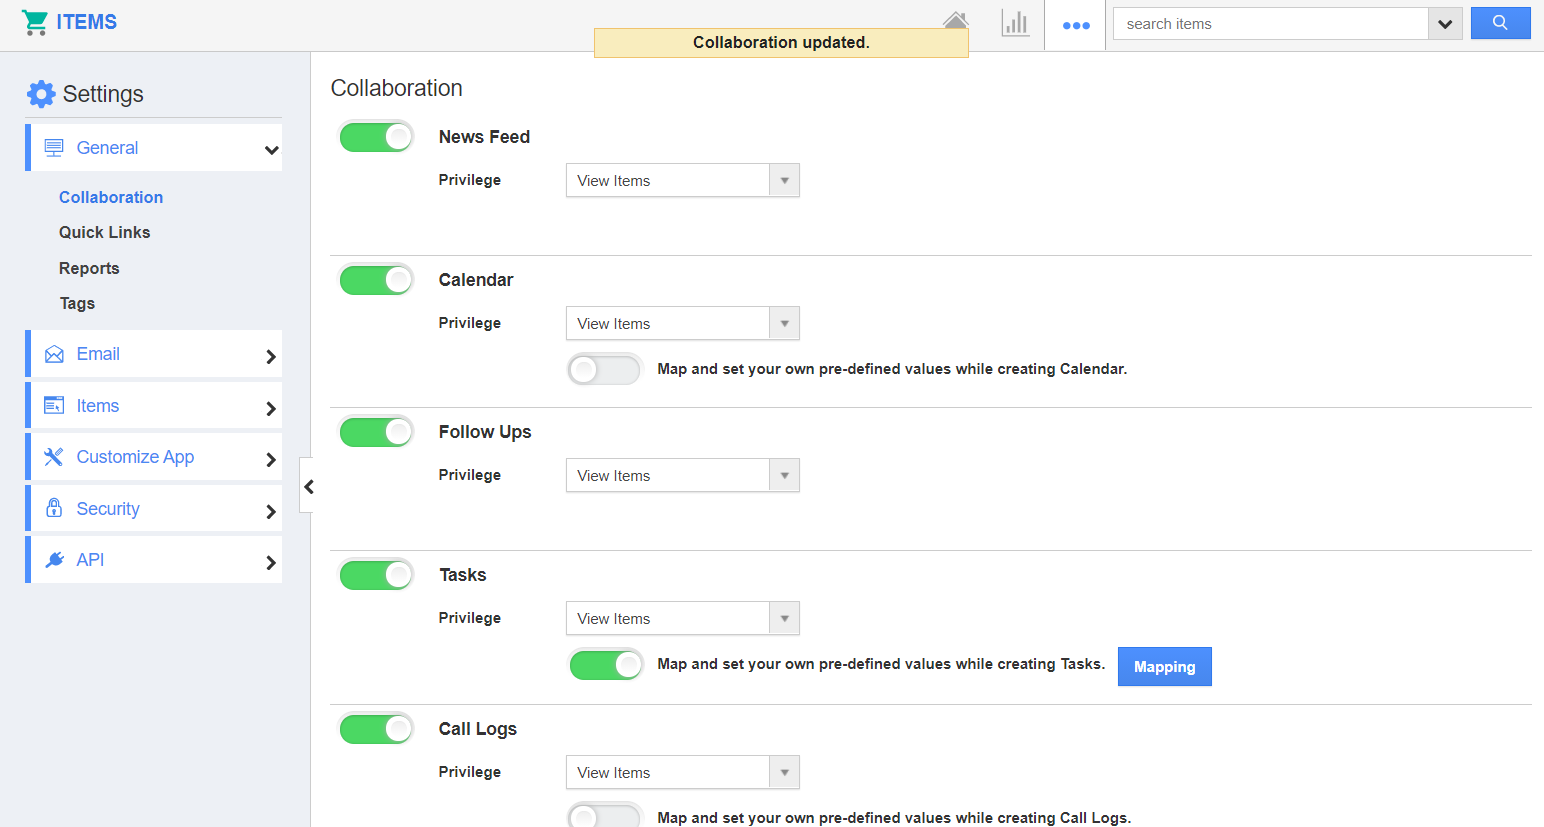
Task: Disable the News Feed toggle
Action: coord(376,136)
